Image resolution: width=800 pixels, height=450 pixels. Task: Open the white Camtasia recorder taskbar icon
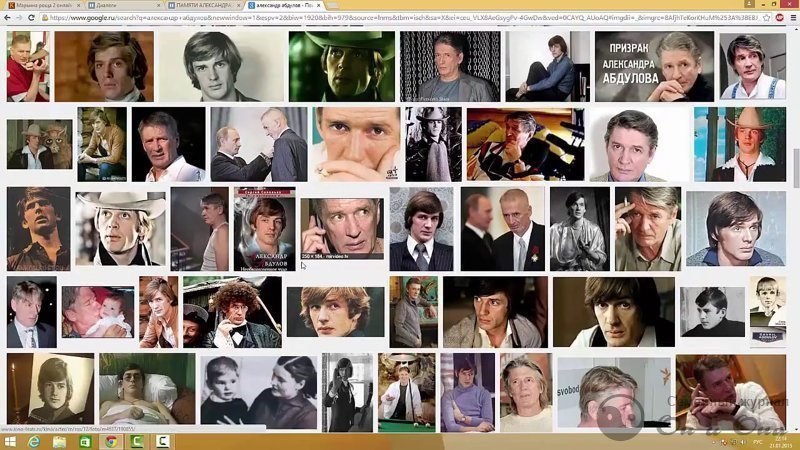[x=162, y=441]
